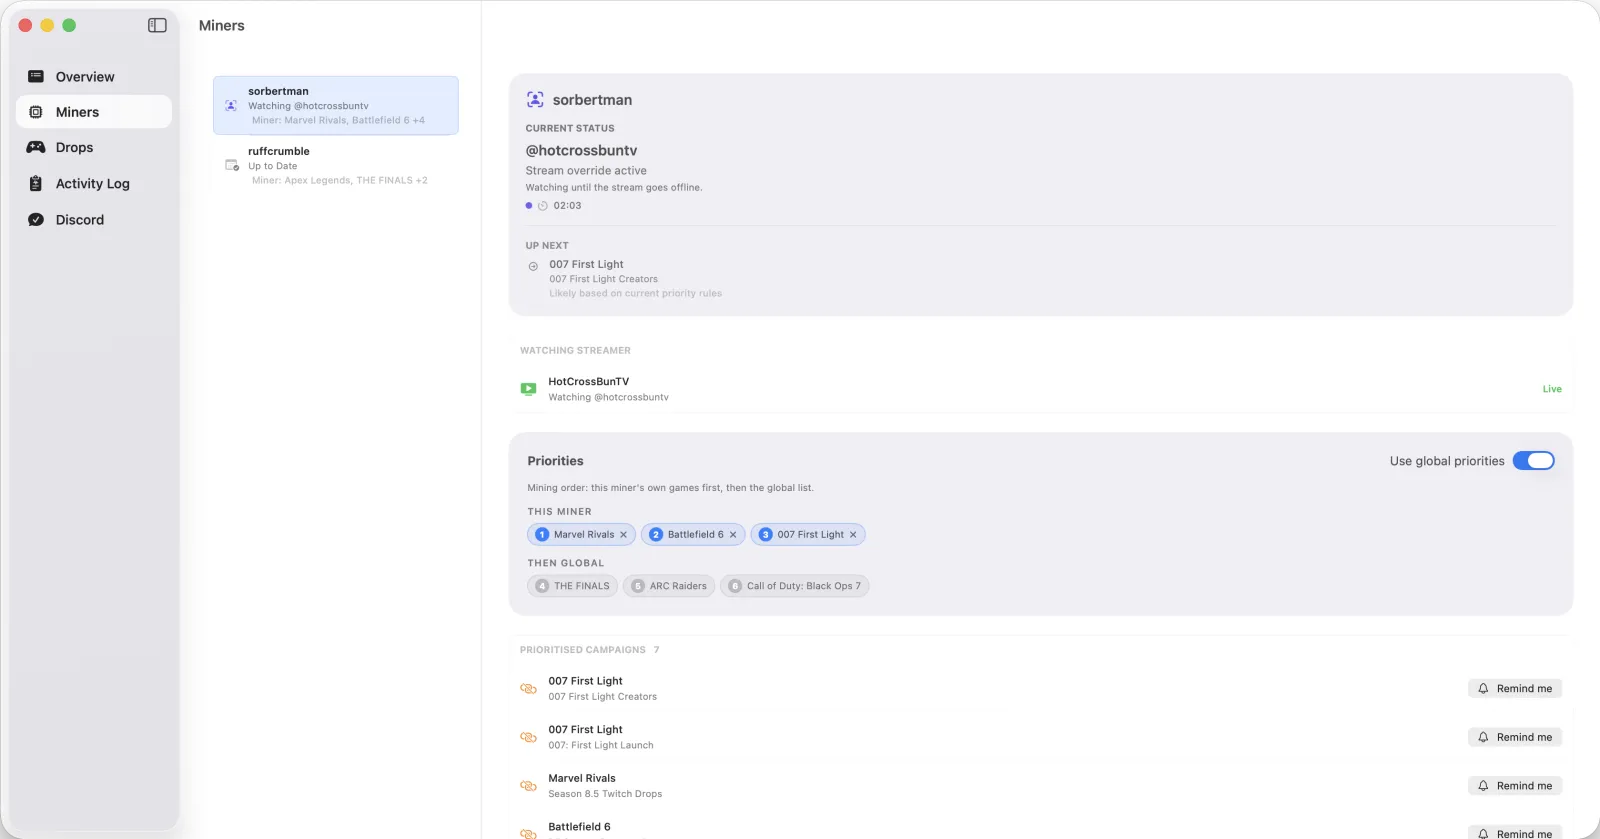1600x839 pixels.
Task: Click the Up Next arrow icon
Action: point(533,266)
